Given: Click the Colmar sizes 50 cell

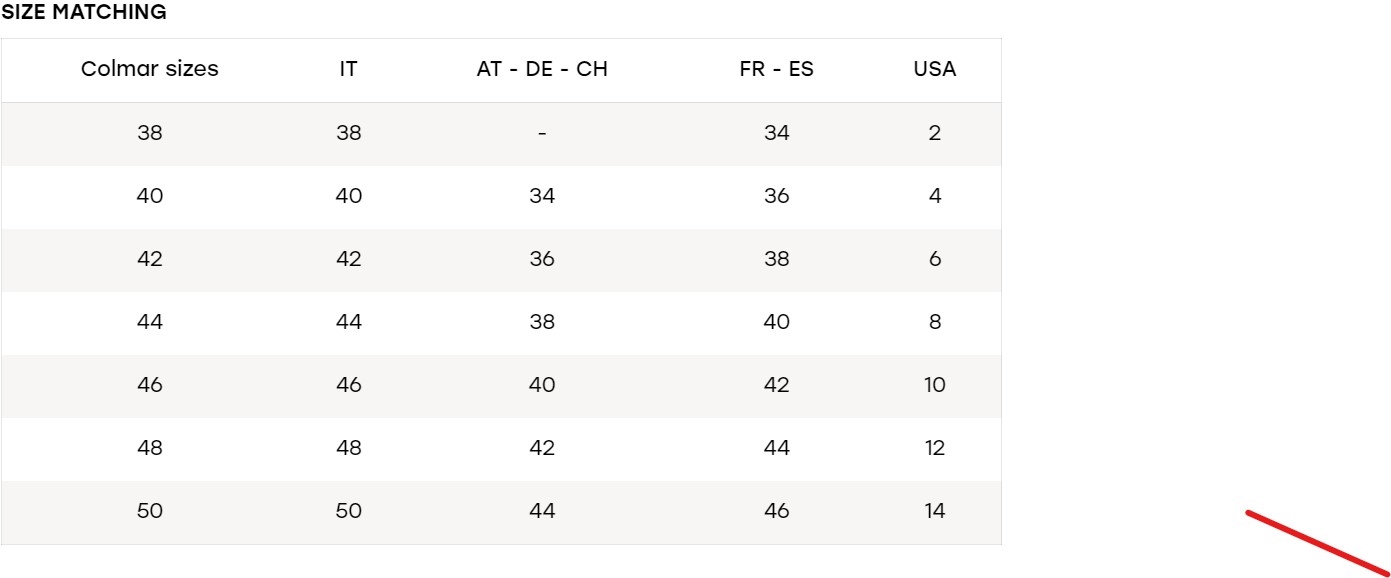Looking at the screenshot, I should pos(150,511).
